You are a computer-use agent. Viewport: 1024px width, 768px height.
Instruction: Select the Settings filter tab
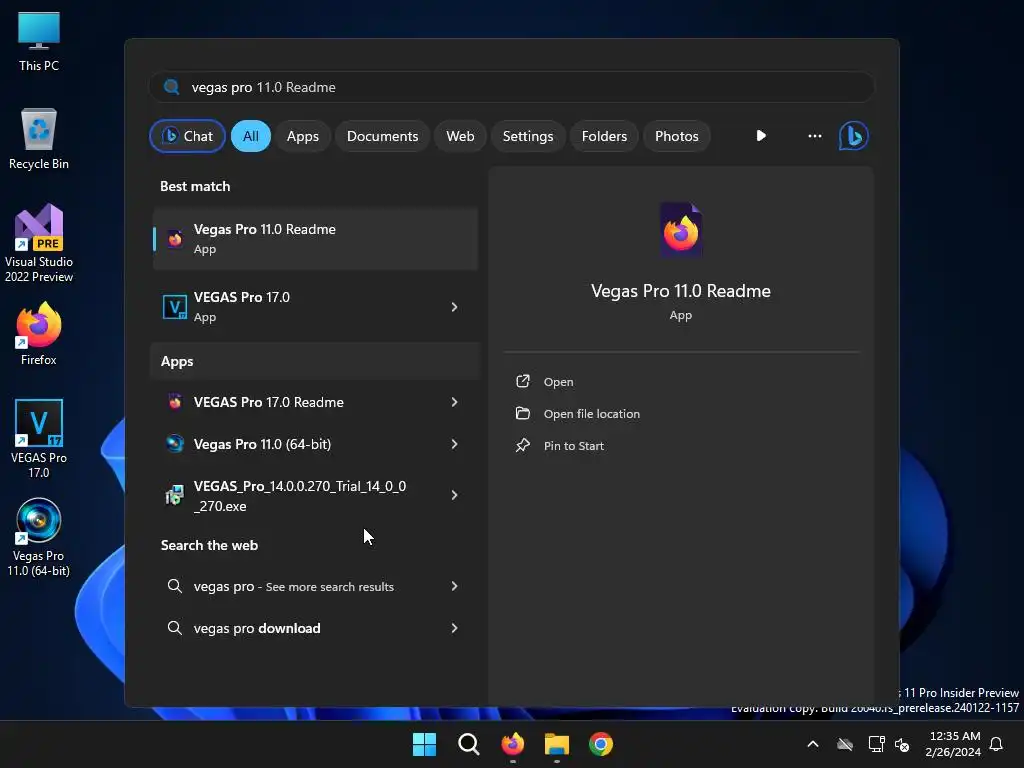coord(528,136)
